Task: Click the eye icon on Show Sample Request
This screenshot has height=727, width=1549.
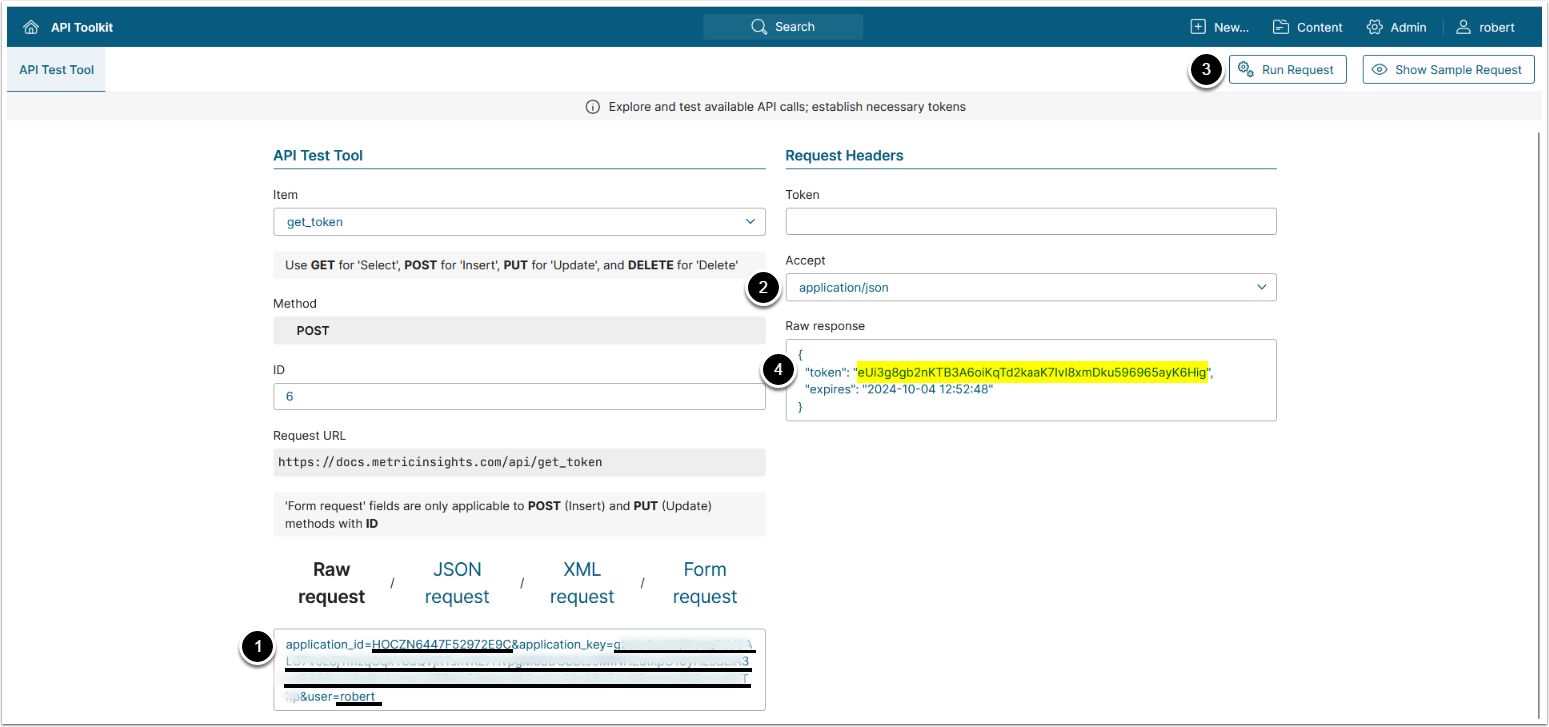Action: (x=1380, y=70)
